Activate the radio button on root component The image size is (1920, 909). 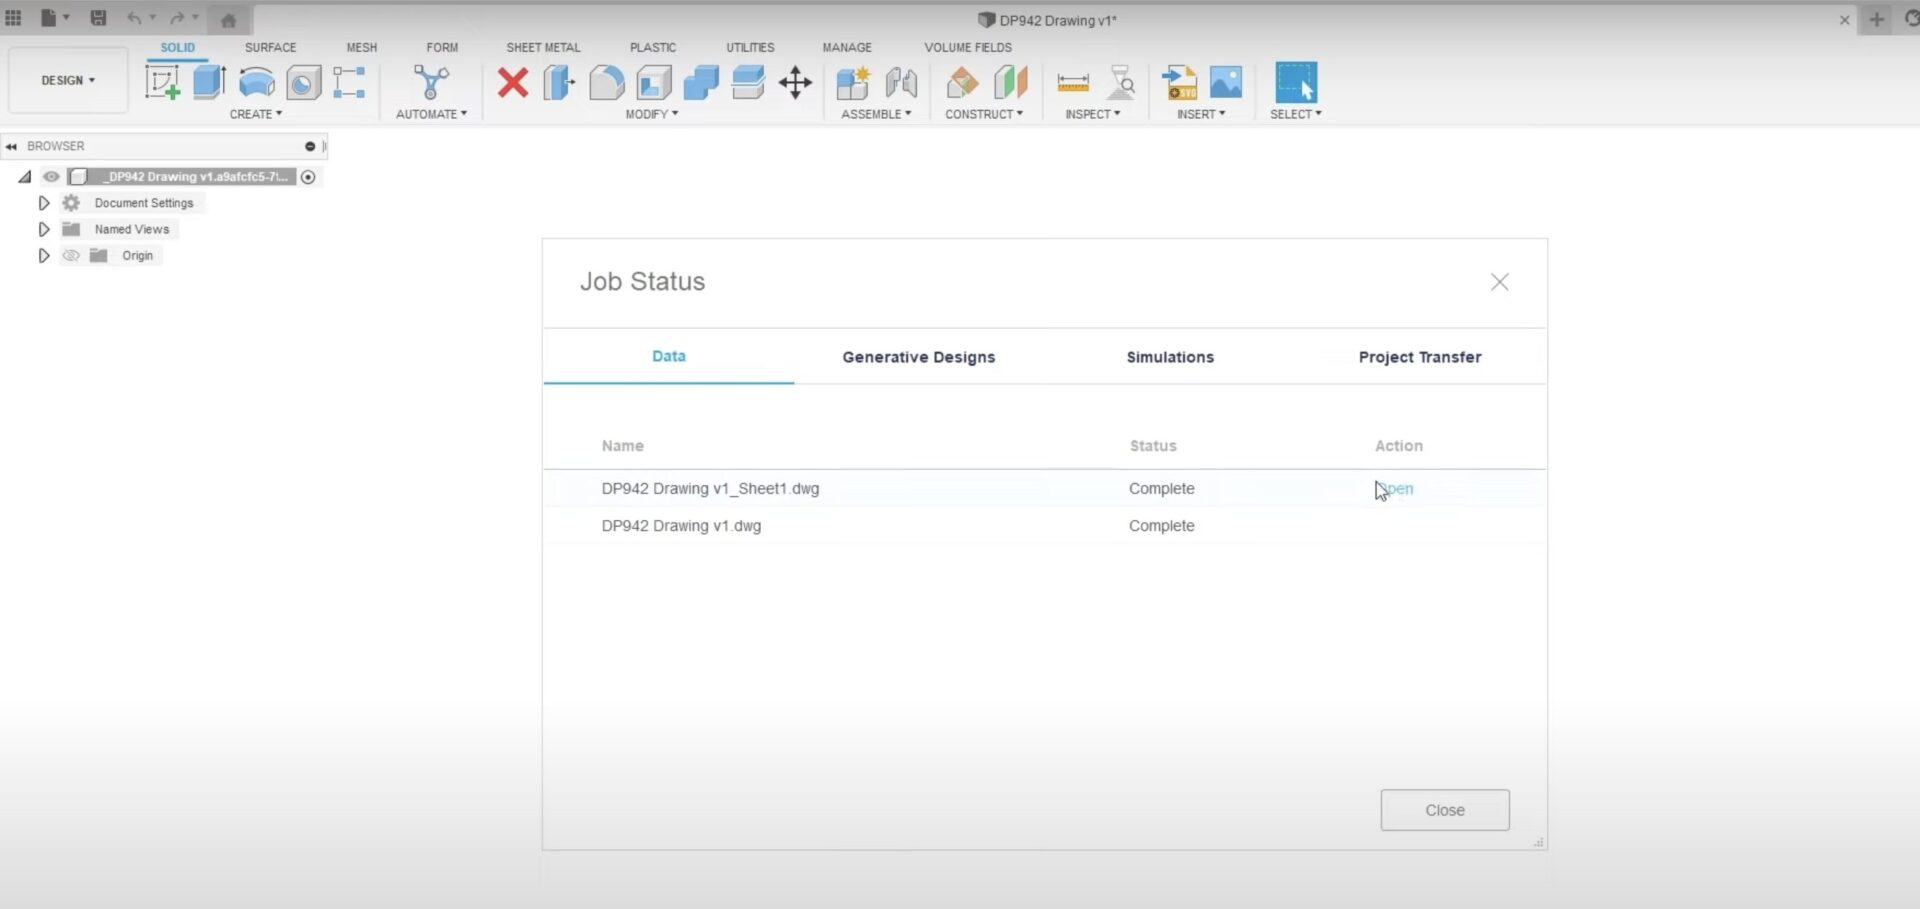click(308, 177)
